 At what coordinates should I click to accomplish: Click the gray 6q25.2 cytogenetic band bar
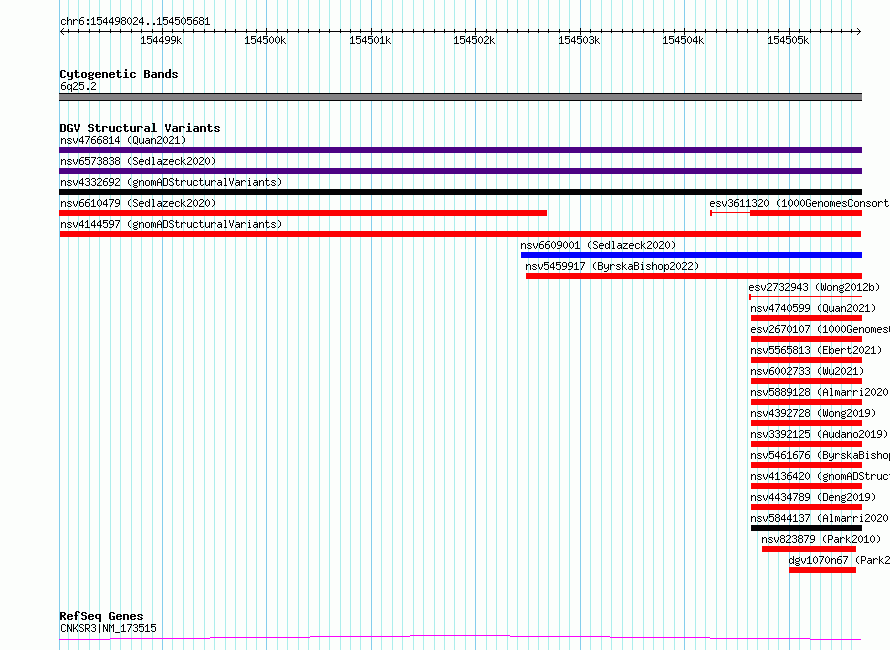(x=460, y=97)
